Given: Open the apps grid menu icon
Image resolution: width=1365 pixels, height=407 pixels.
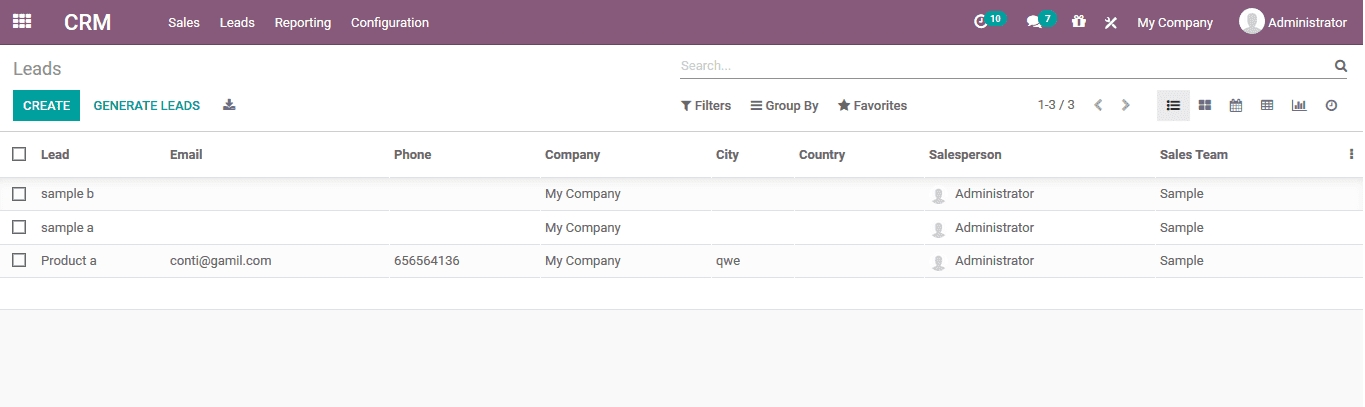Looking at the screenshot, I should (x=21, y=21).
